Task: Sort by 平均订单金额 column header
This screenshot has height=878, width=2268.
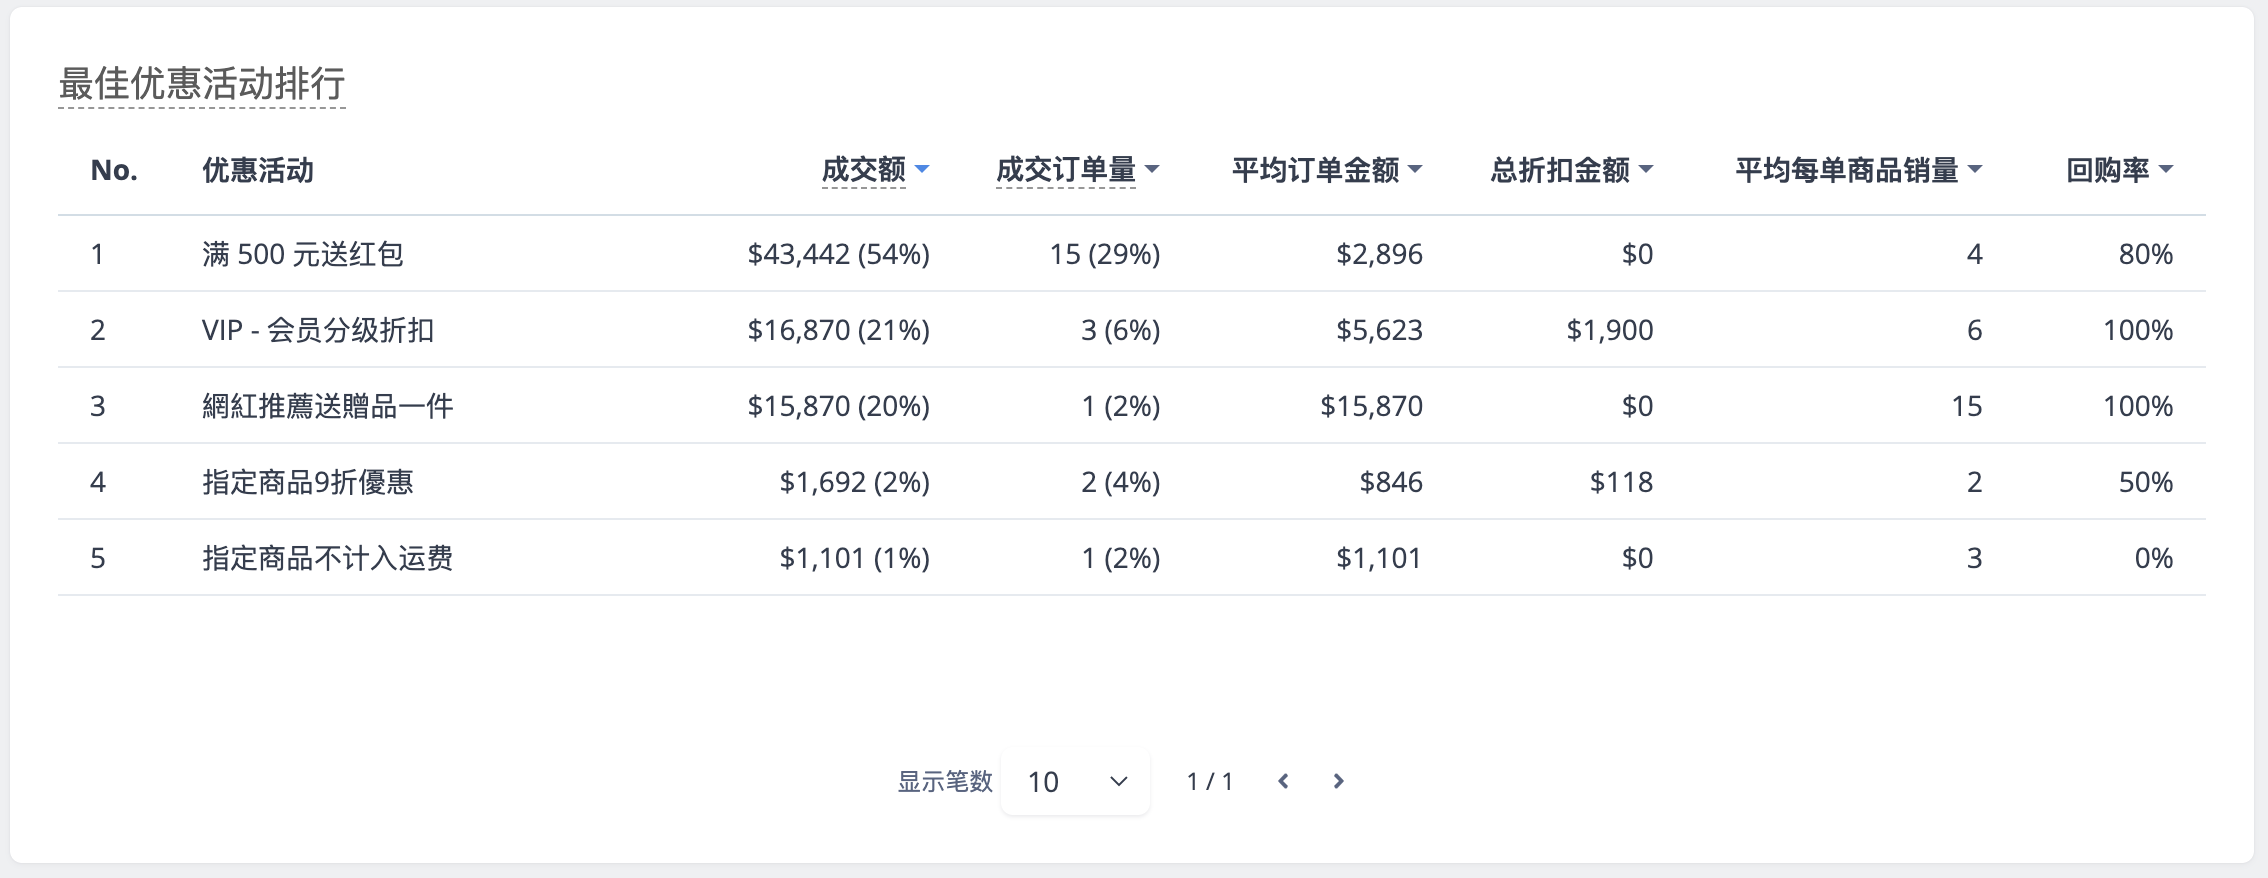Action: tap(1327, 170)
